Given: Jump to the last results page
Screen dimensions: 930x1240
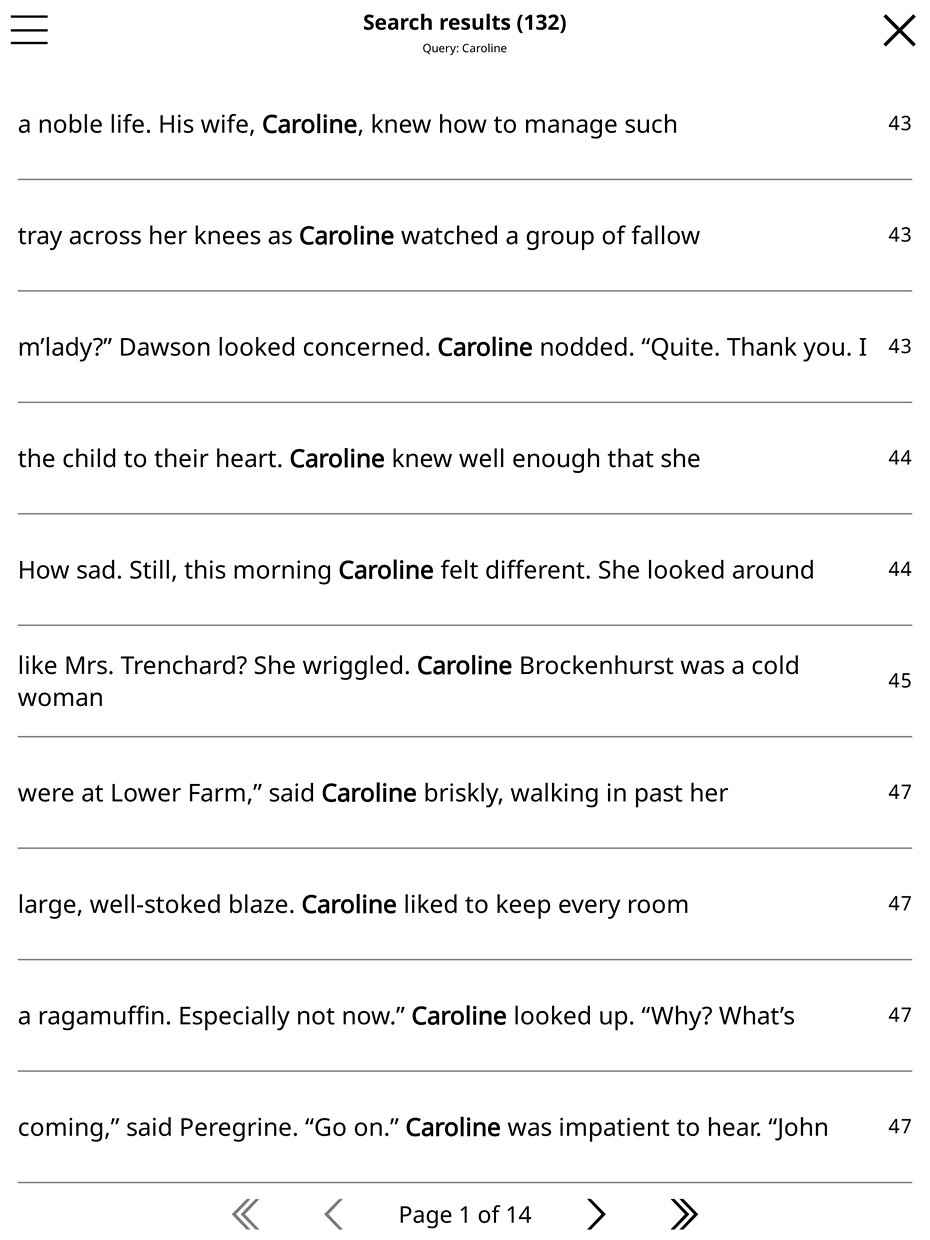Looking at the screenshot, I should click(x=684, y=1215).
